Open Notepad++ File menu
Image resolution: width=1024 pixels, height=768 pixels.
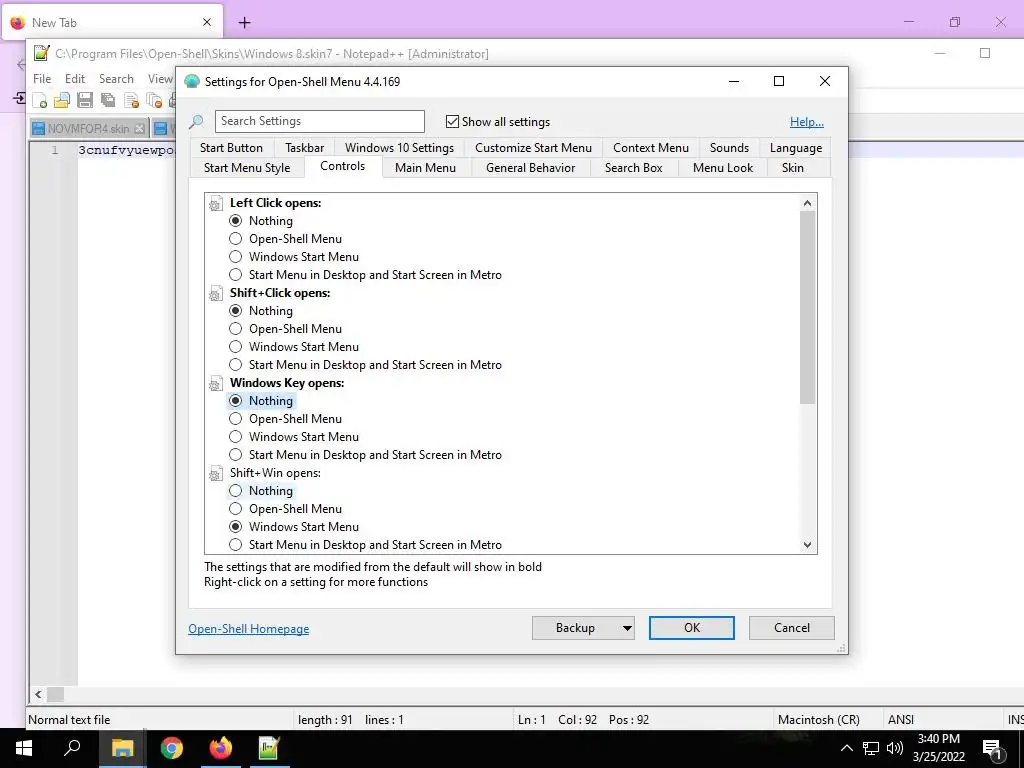42,79
